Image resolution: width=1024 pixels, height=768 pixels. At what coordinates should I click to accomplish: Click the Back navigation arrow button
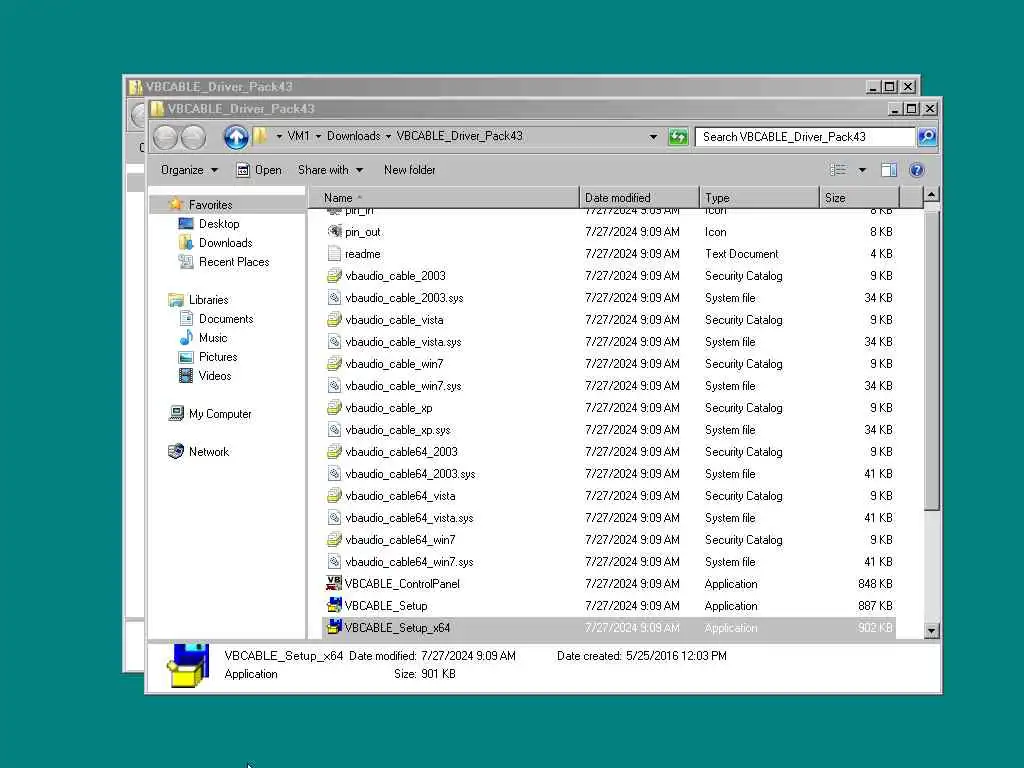pos(165,137)
